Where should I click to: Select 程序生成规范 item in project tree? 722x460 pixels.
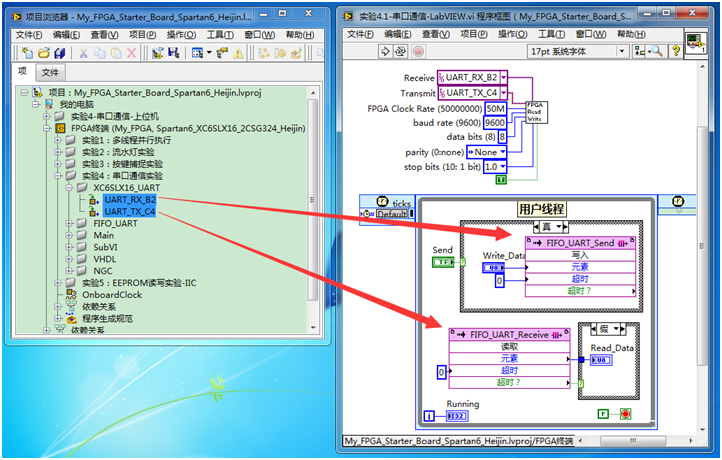coord(108,318)
